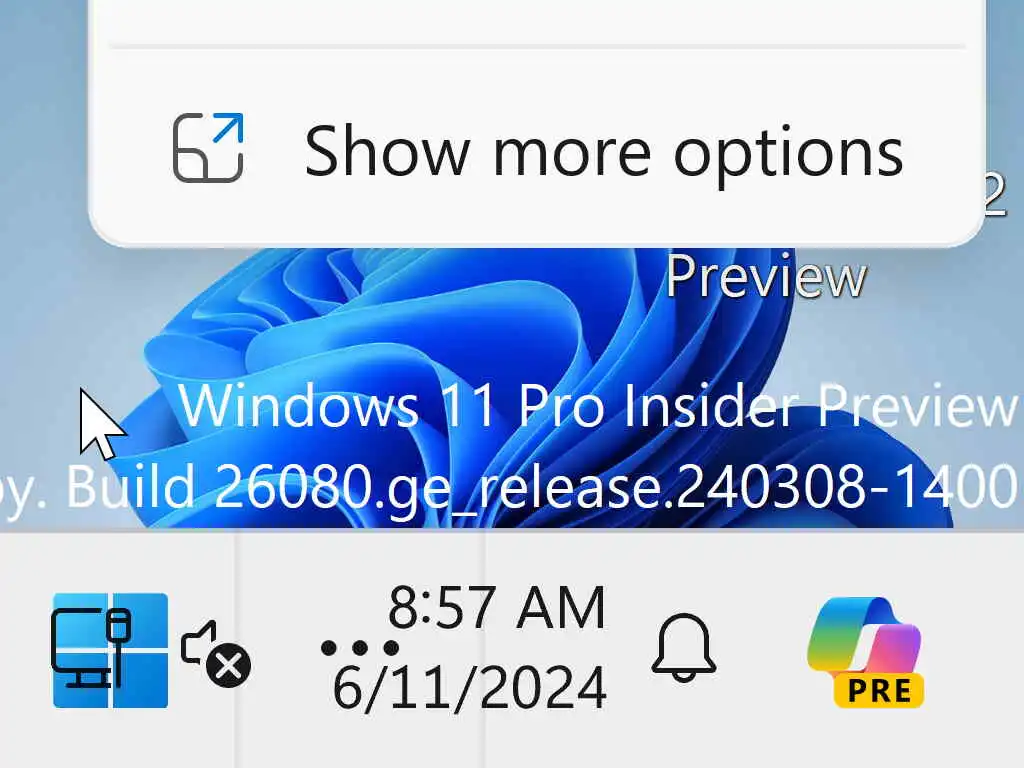1024x768 pixels.
Task: Open notifications with the bell icon
Action: (x=684, y=648)
